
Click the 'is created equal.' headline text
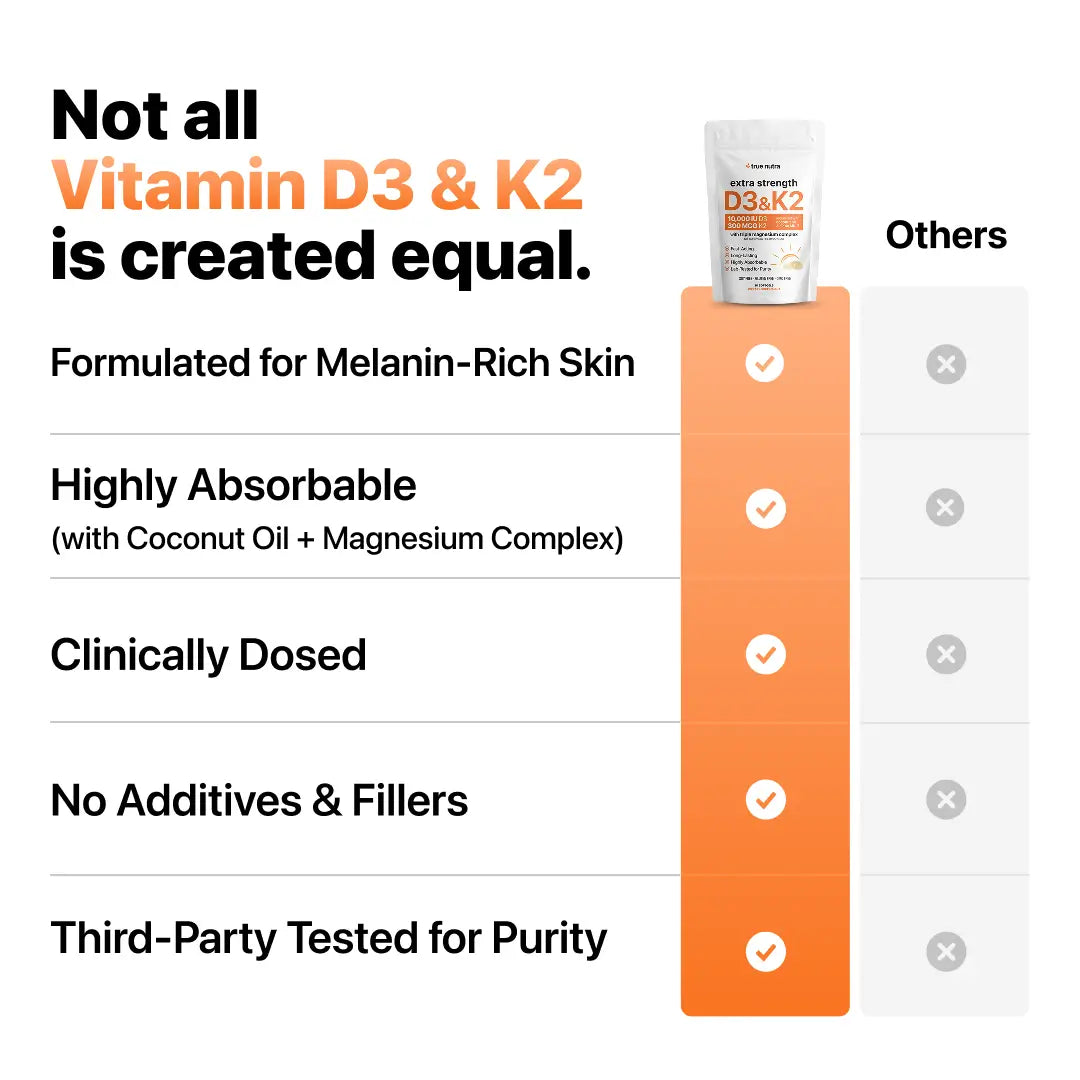pos(320,256)
